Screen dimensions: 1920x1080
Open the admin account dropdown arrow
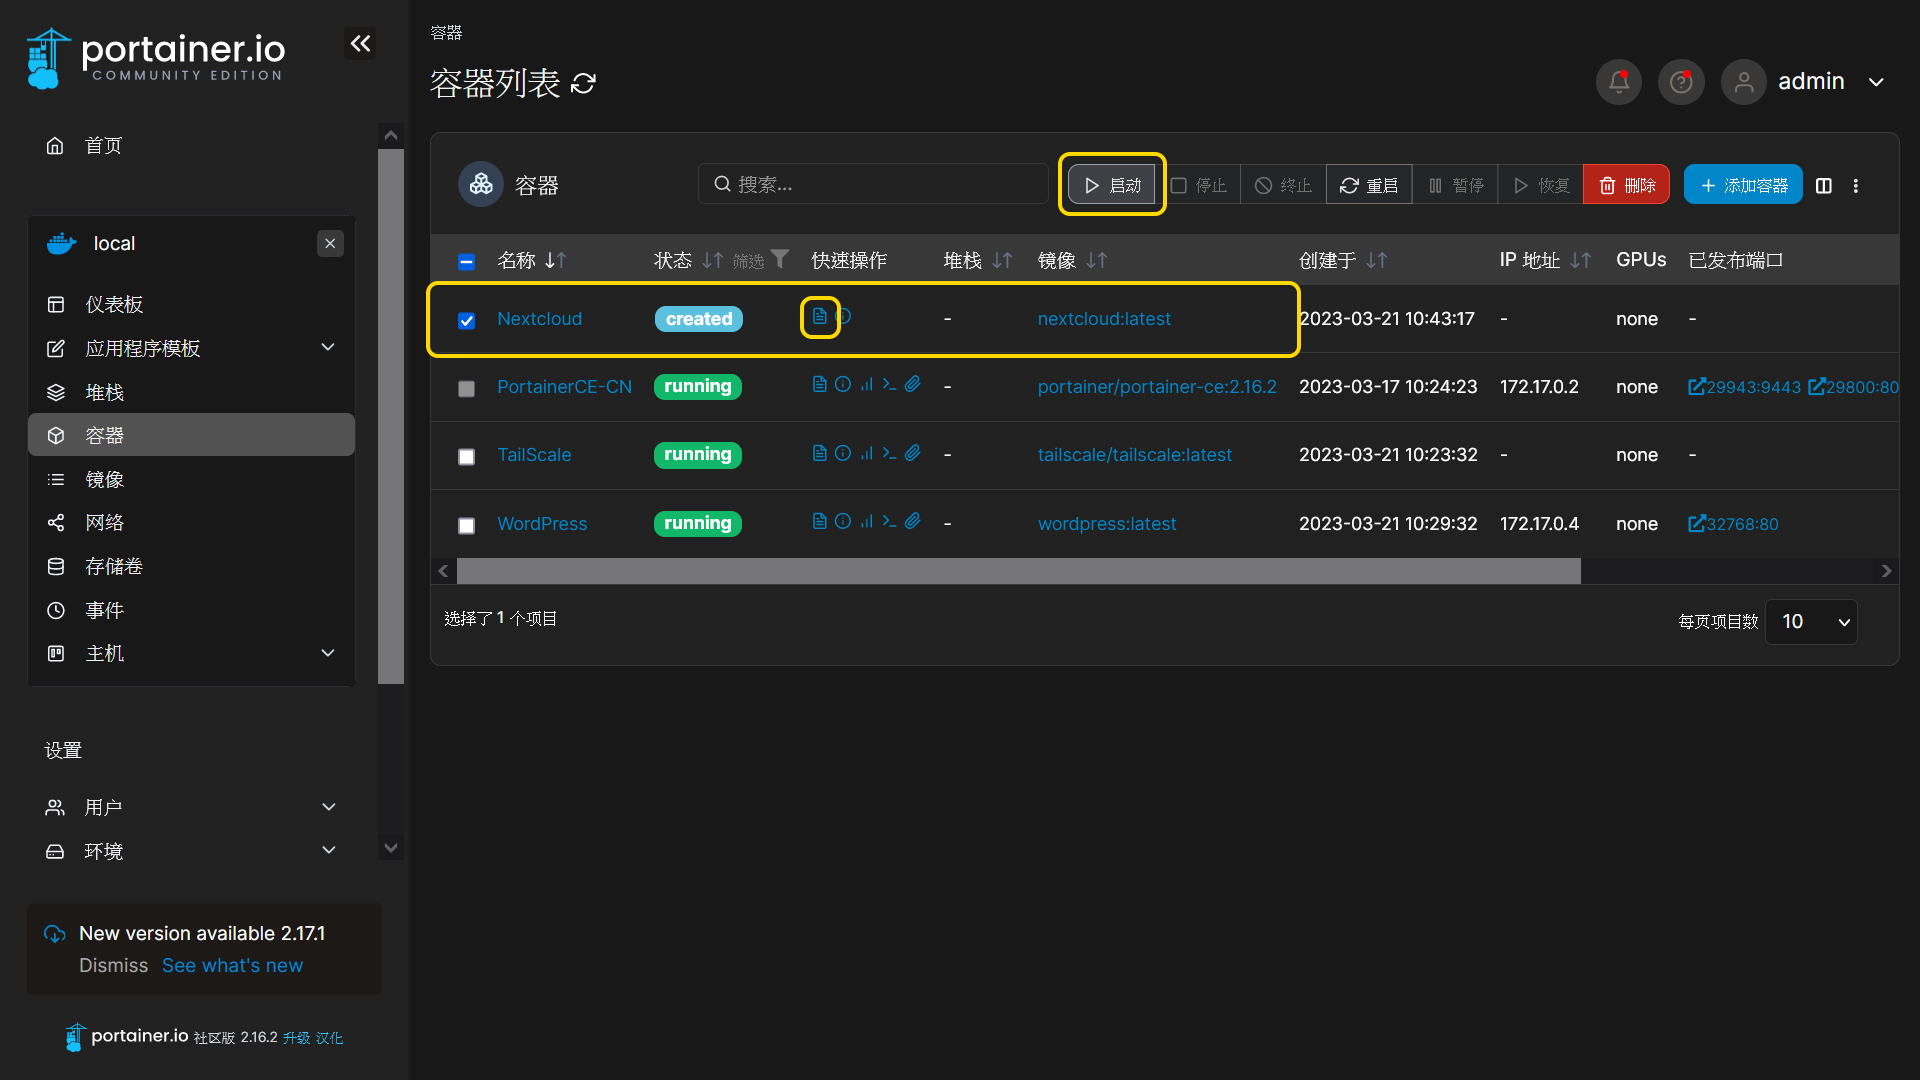(1876, 82)
